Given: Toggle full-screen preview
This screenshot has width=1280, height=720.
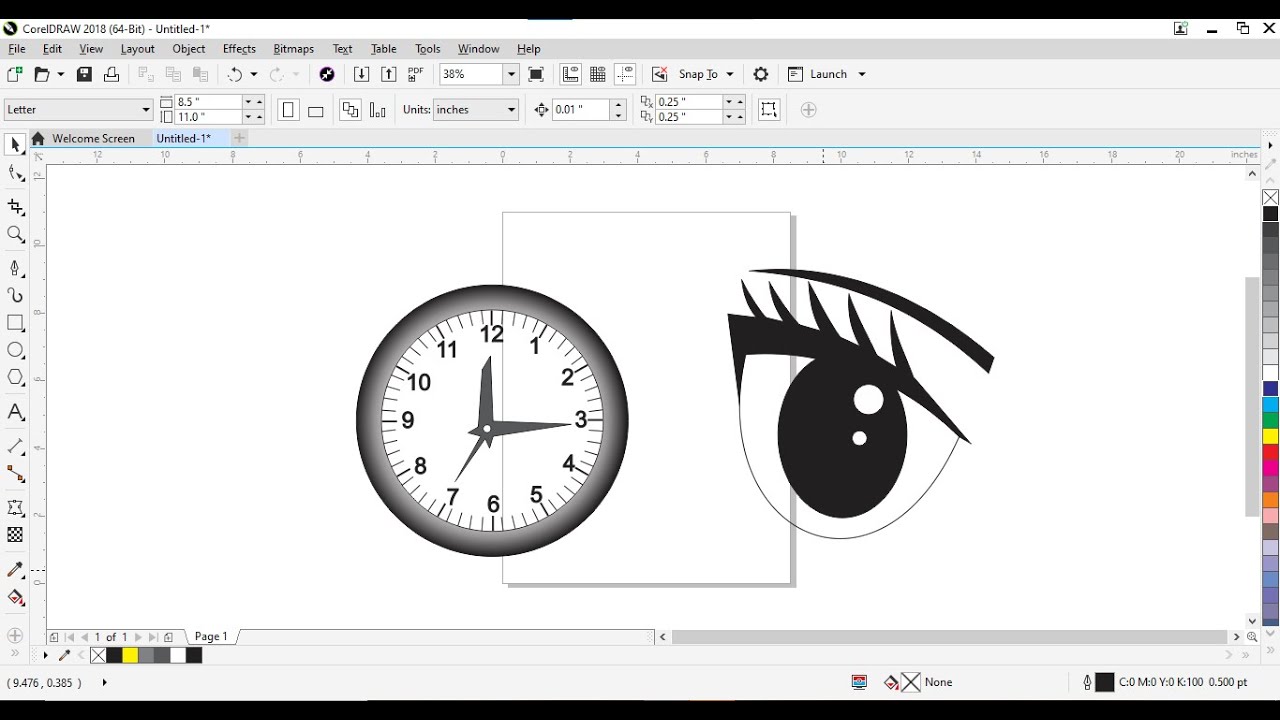Looking at the screenshot, I should click(536, 74).
